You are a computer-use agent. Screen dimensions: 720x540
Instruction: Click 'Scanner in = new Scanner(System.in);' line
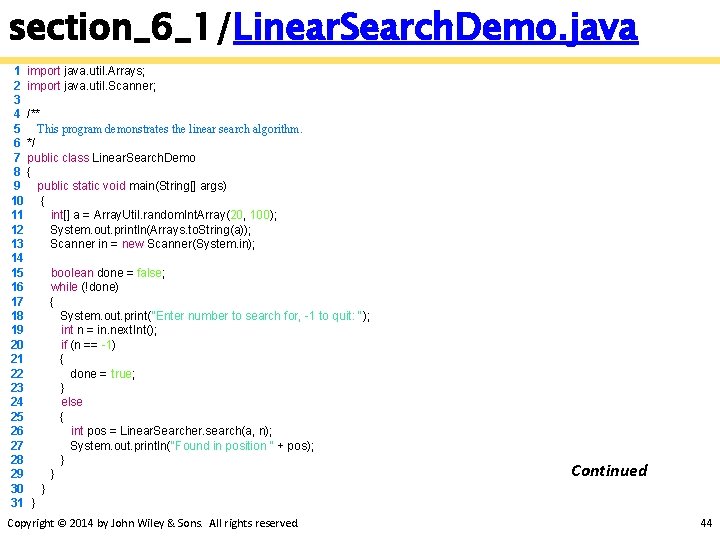coord(152,244)
